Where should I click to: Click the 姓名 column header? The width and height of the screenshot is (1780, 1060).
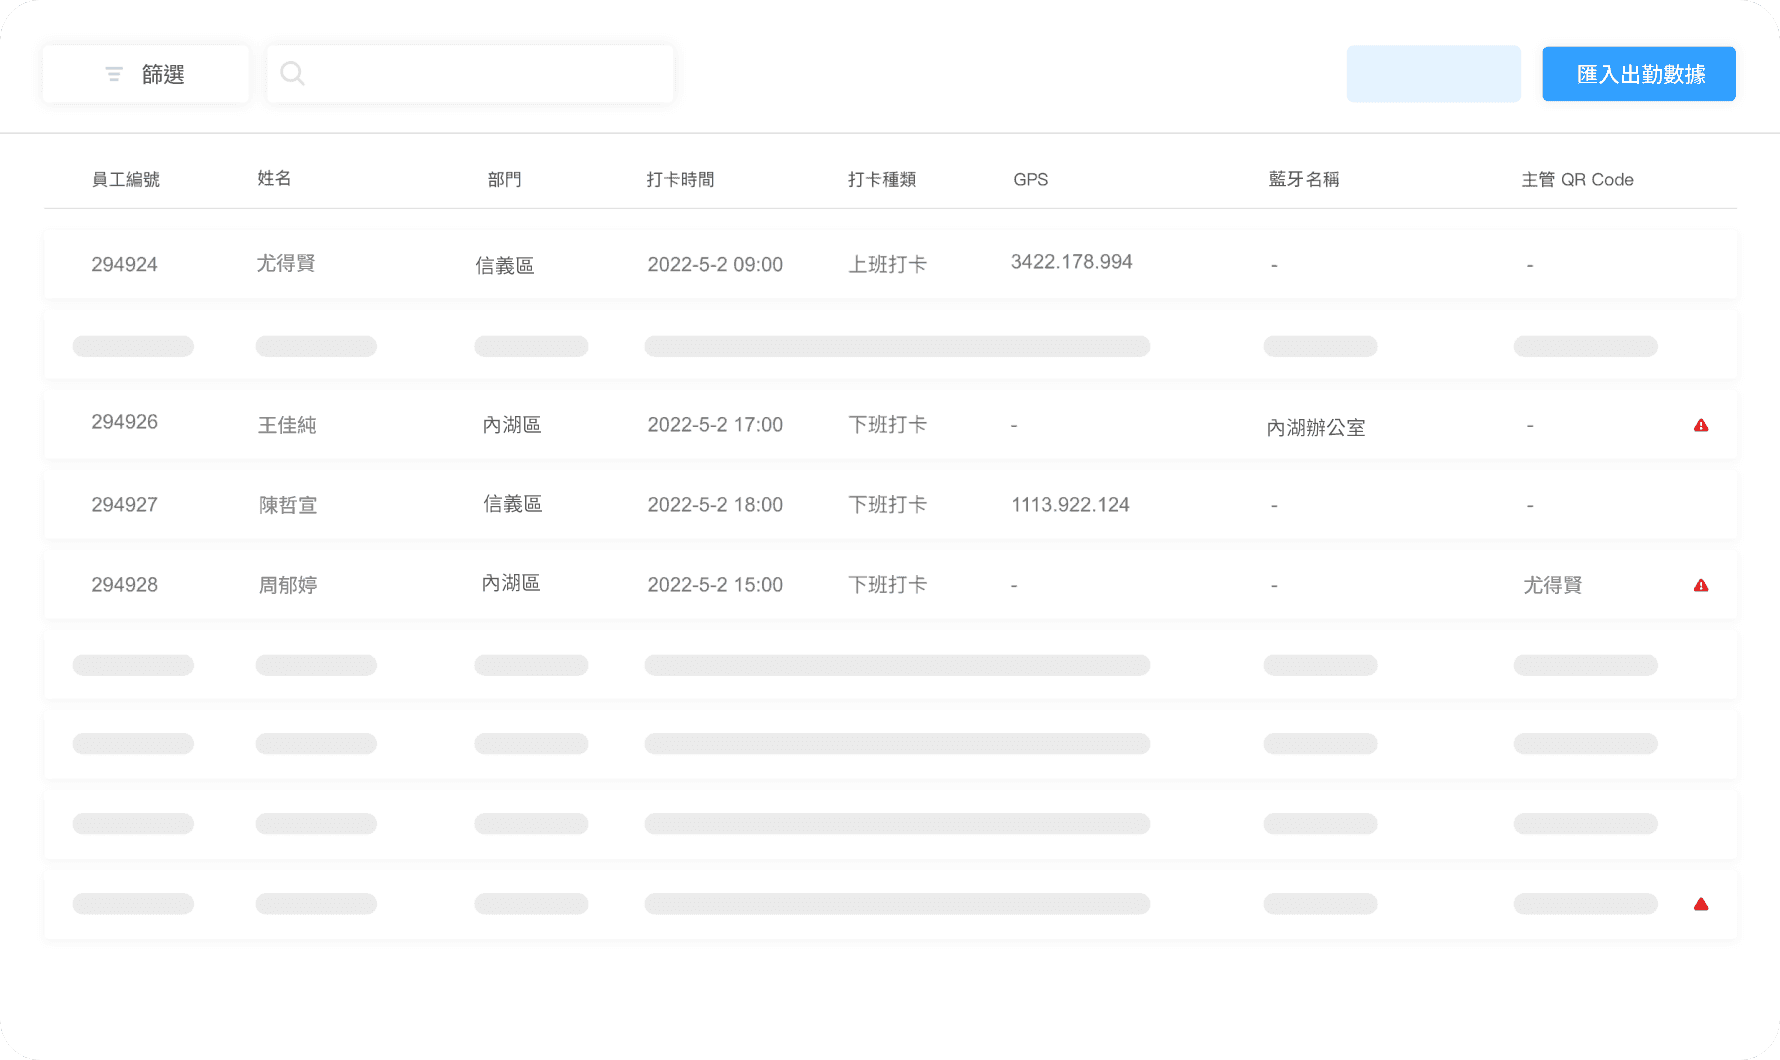point(274,179)
